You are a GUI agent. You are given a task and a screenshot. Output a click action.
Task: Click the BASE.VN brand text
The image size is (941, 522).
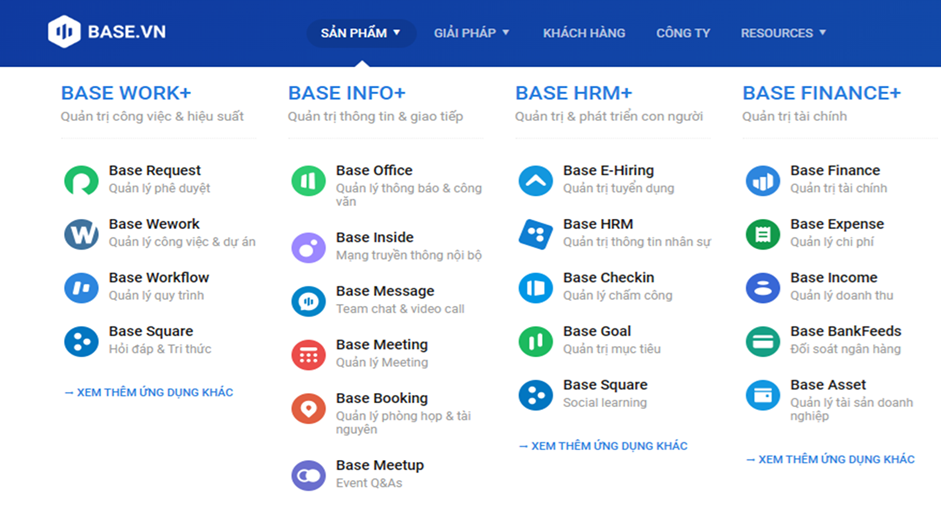[127, 32]
